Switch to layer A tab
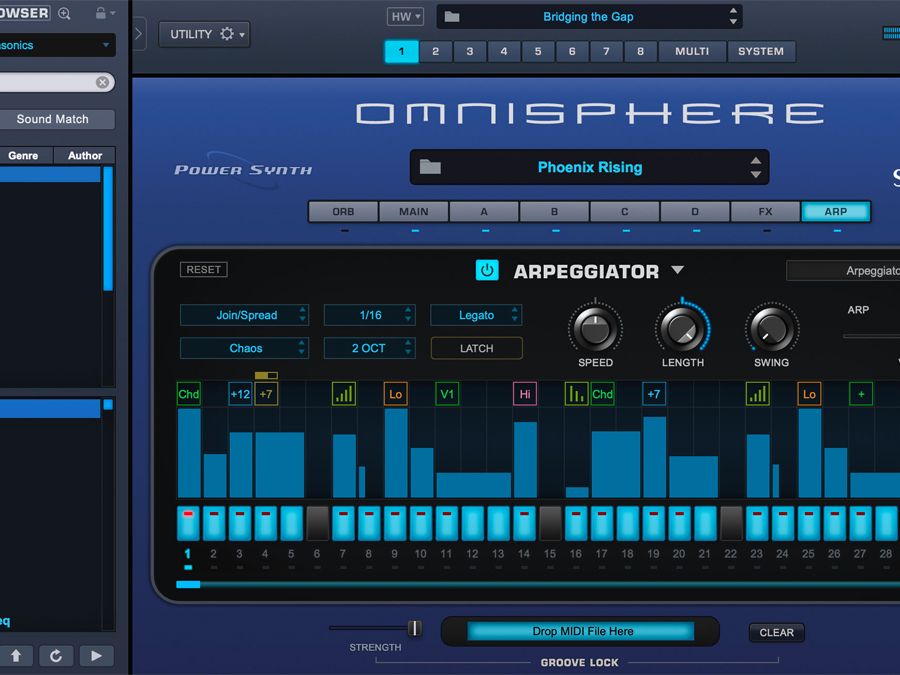Image resolution: width=900 pixels, height=675 pixels. [484, 211]
